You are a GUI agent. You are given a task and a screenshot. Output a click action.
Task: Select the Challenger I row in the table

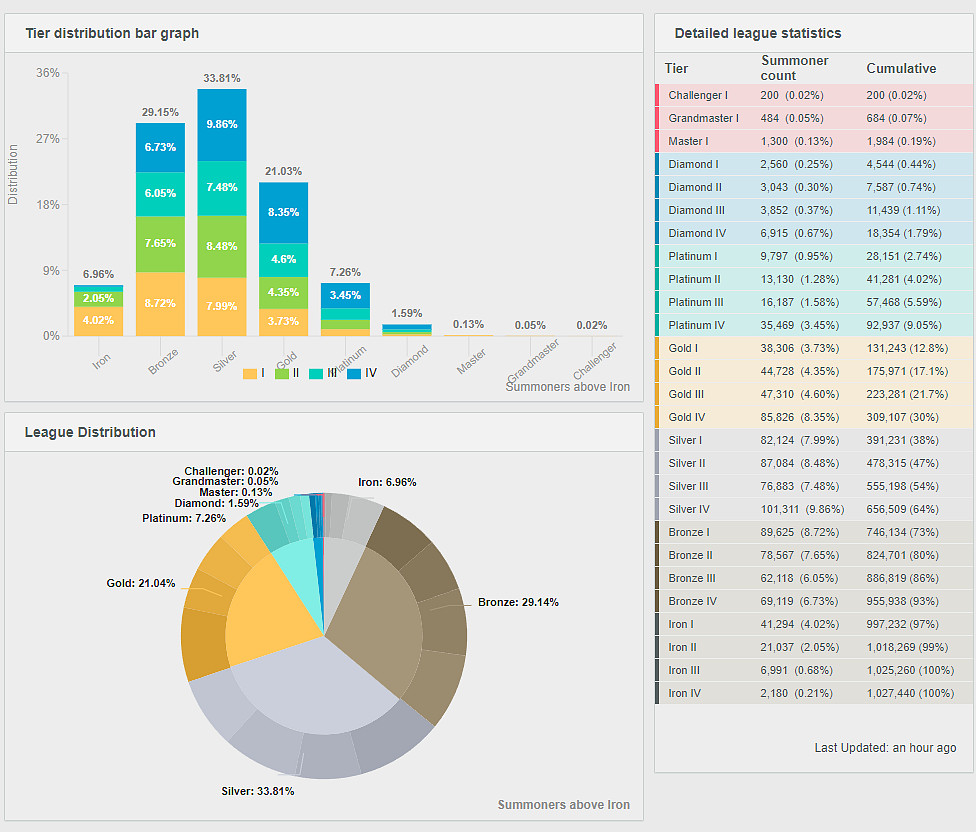pos(815,95)
